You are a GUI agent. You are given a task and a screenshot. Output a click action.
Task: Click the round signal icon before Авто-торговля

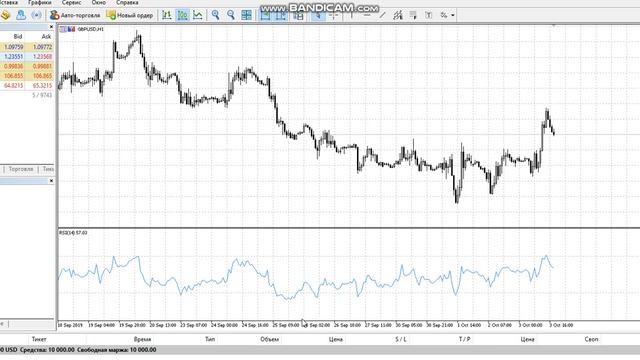(x=36, y=15)
